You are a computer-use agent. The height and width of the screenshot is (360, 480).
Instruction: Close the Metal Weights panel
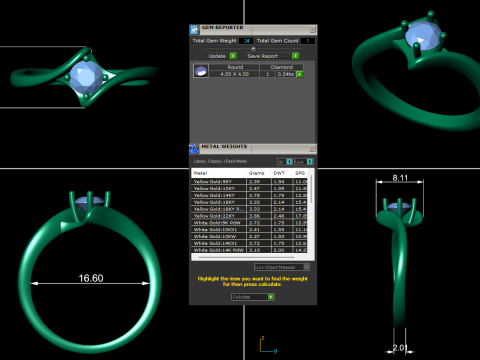click(312, 148)
